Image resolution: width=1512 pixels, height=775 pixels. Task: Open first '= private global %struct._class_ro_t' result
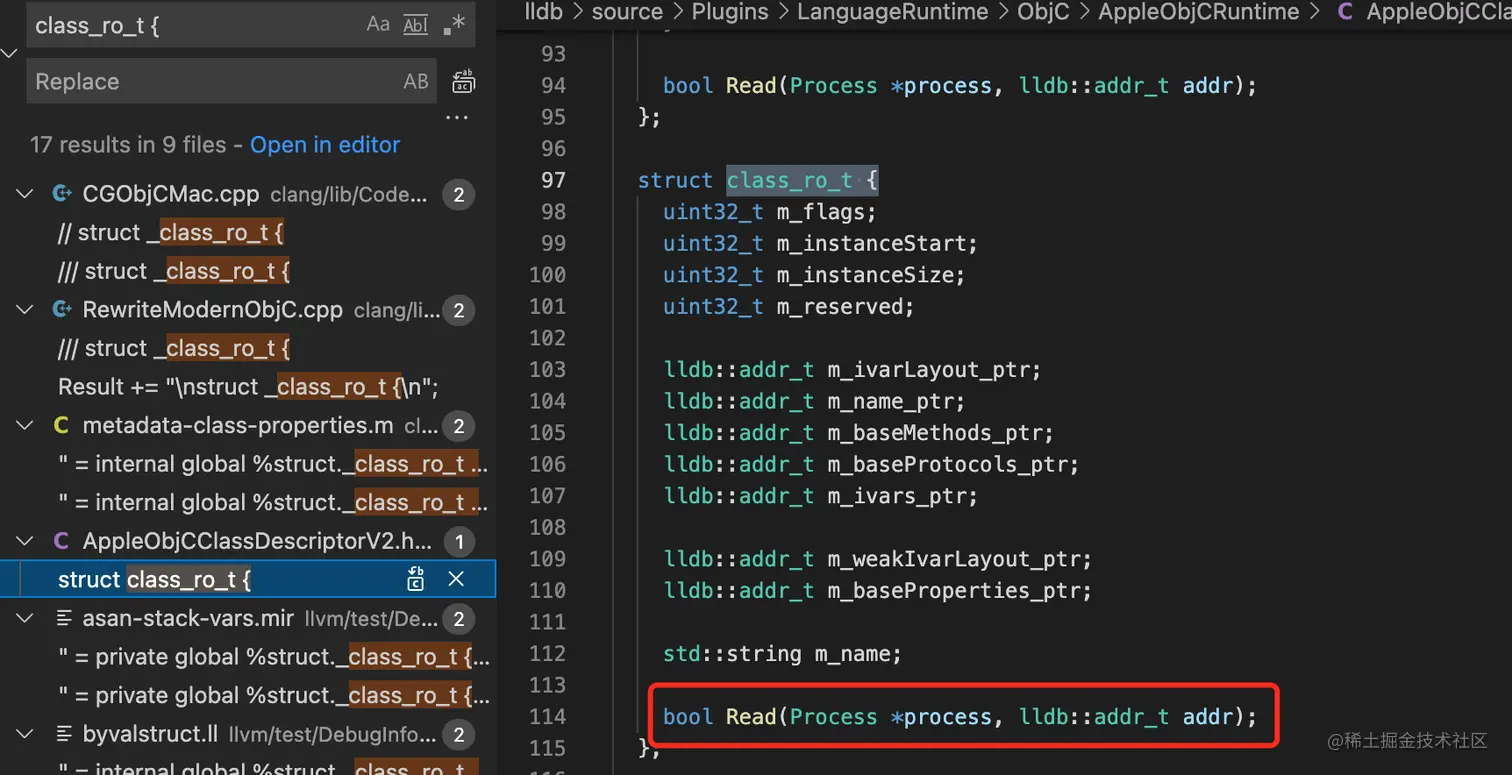pyautogui.click(x=275, y=657)
